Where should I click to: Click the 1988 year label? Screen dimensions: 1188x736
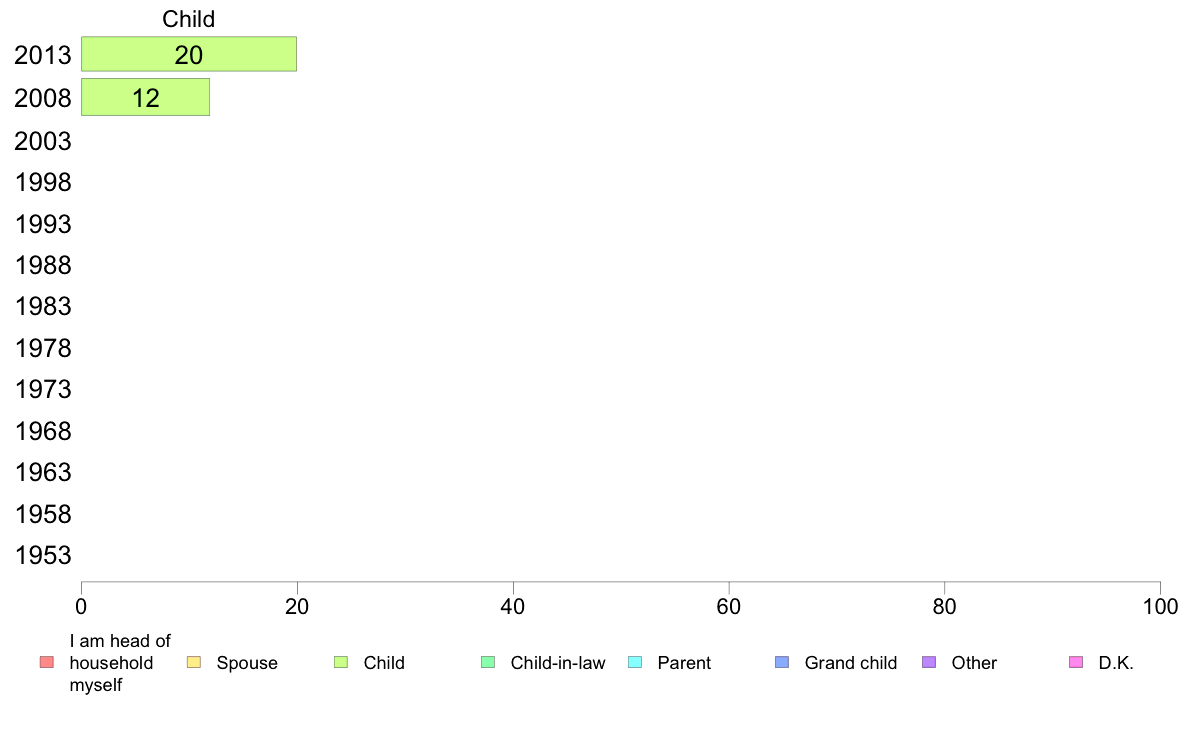point(43,265)
